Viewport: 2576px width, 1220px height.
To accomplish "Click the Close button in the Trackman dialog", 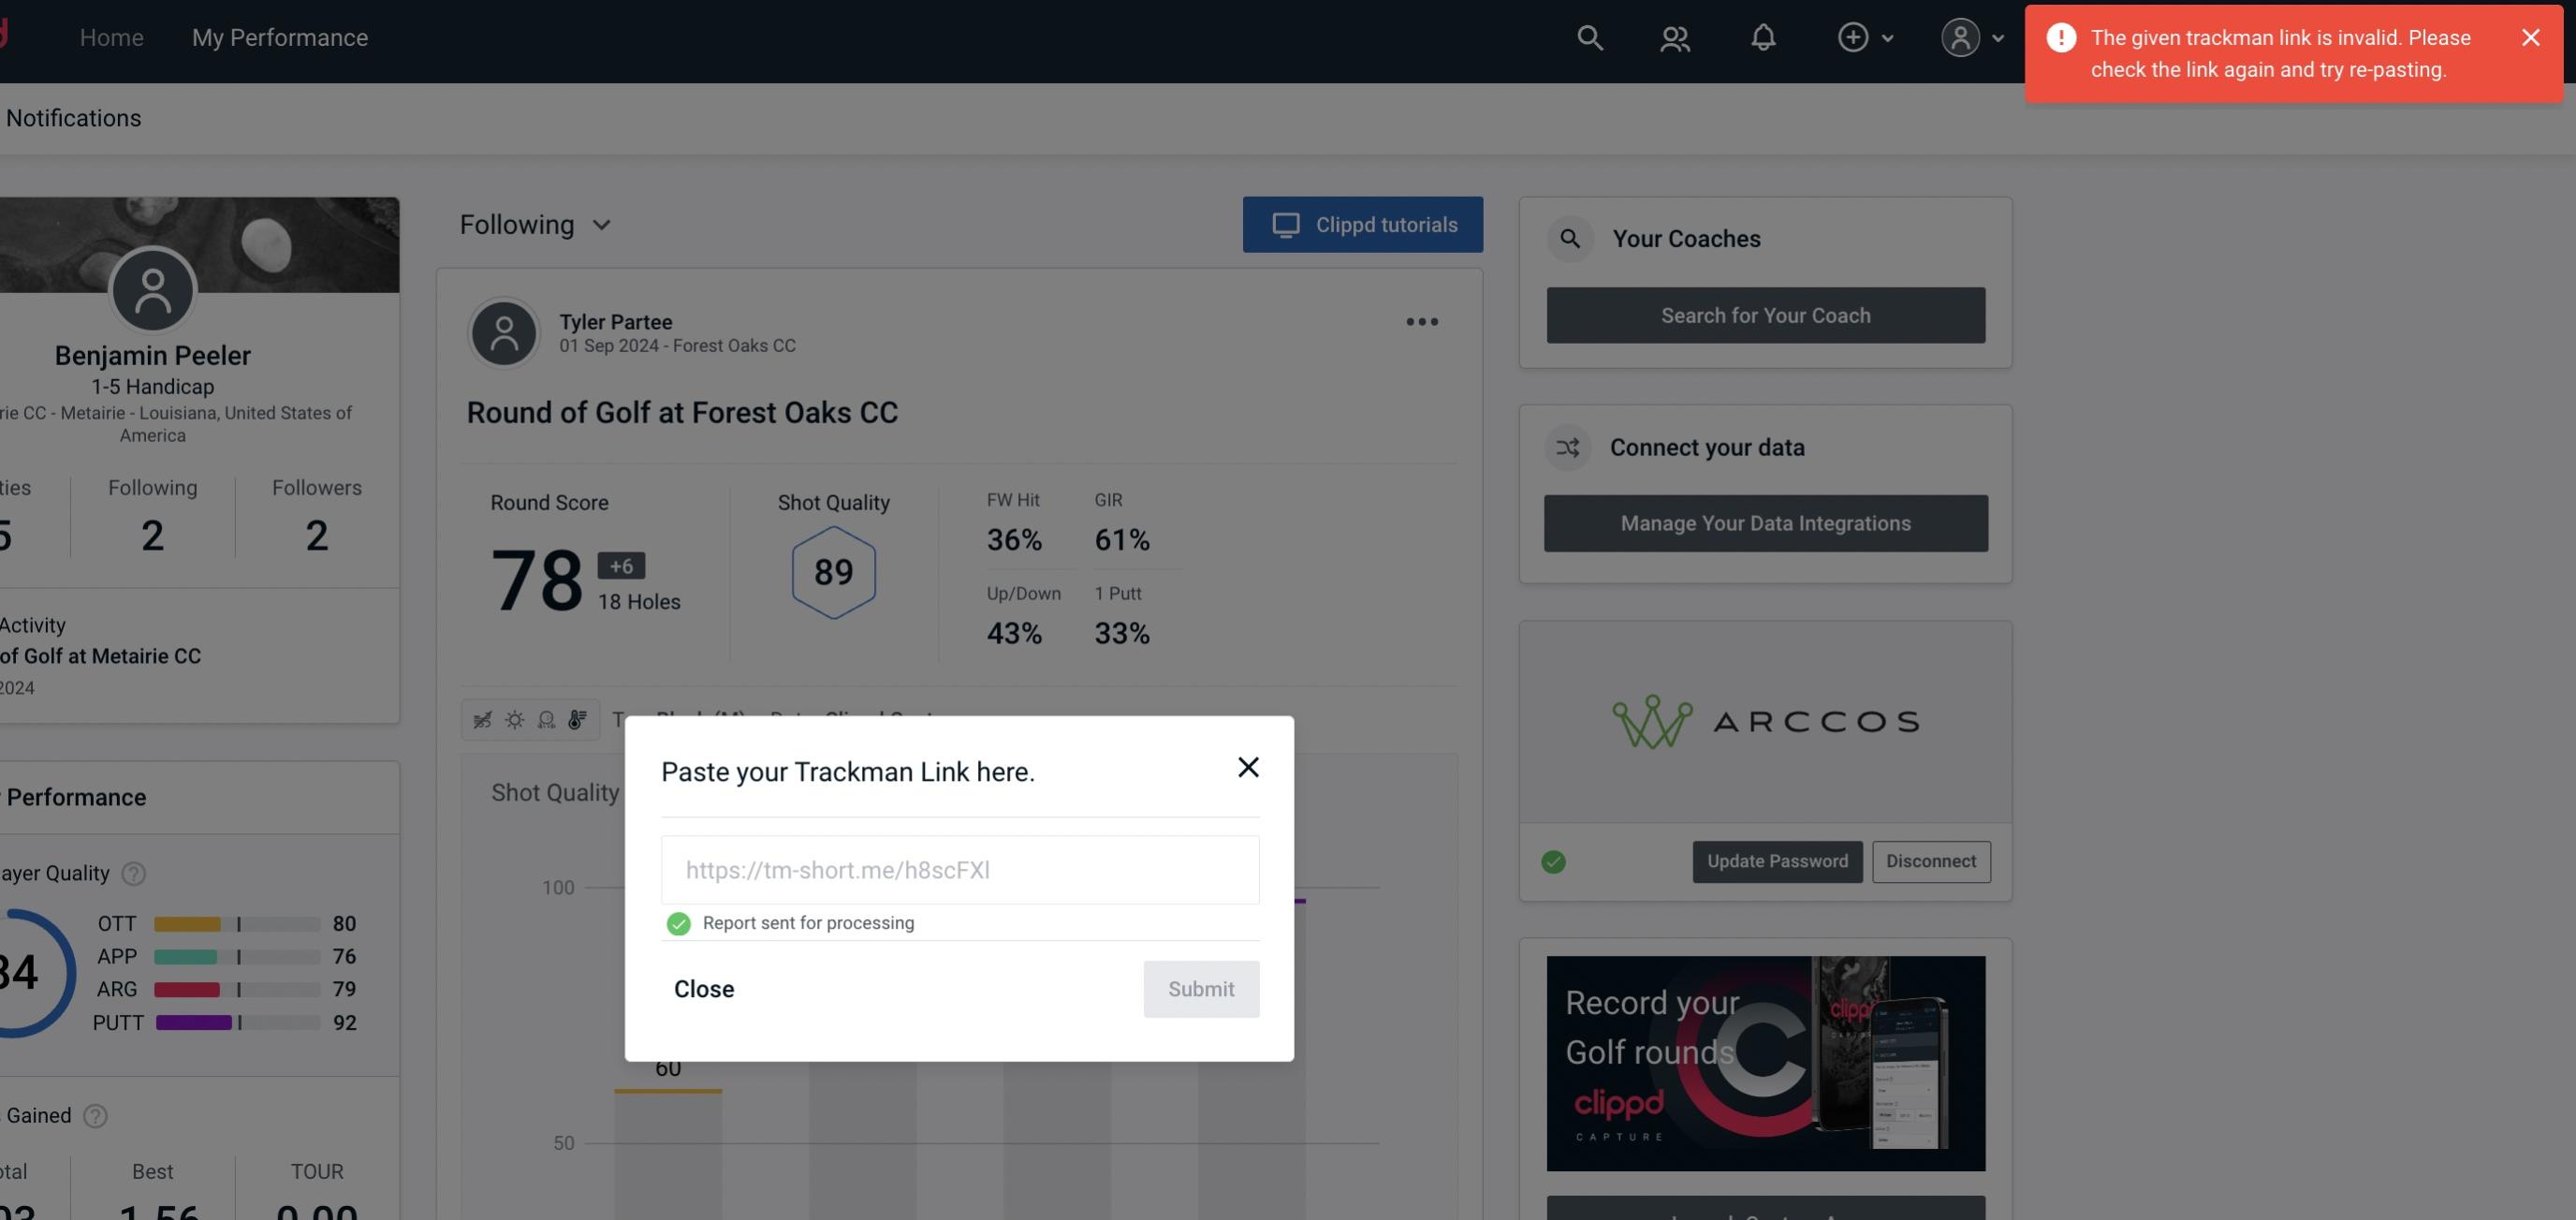I will [x=703, y=988].
